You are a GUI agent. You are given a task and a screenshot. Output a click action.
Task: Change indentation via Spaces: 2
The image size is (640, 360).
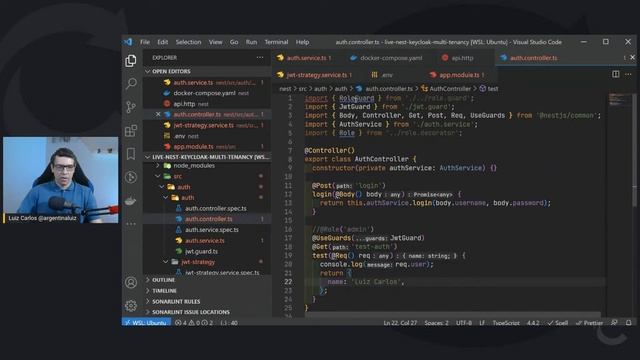pyautogui.click(x=436, y=322)
